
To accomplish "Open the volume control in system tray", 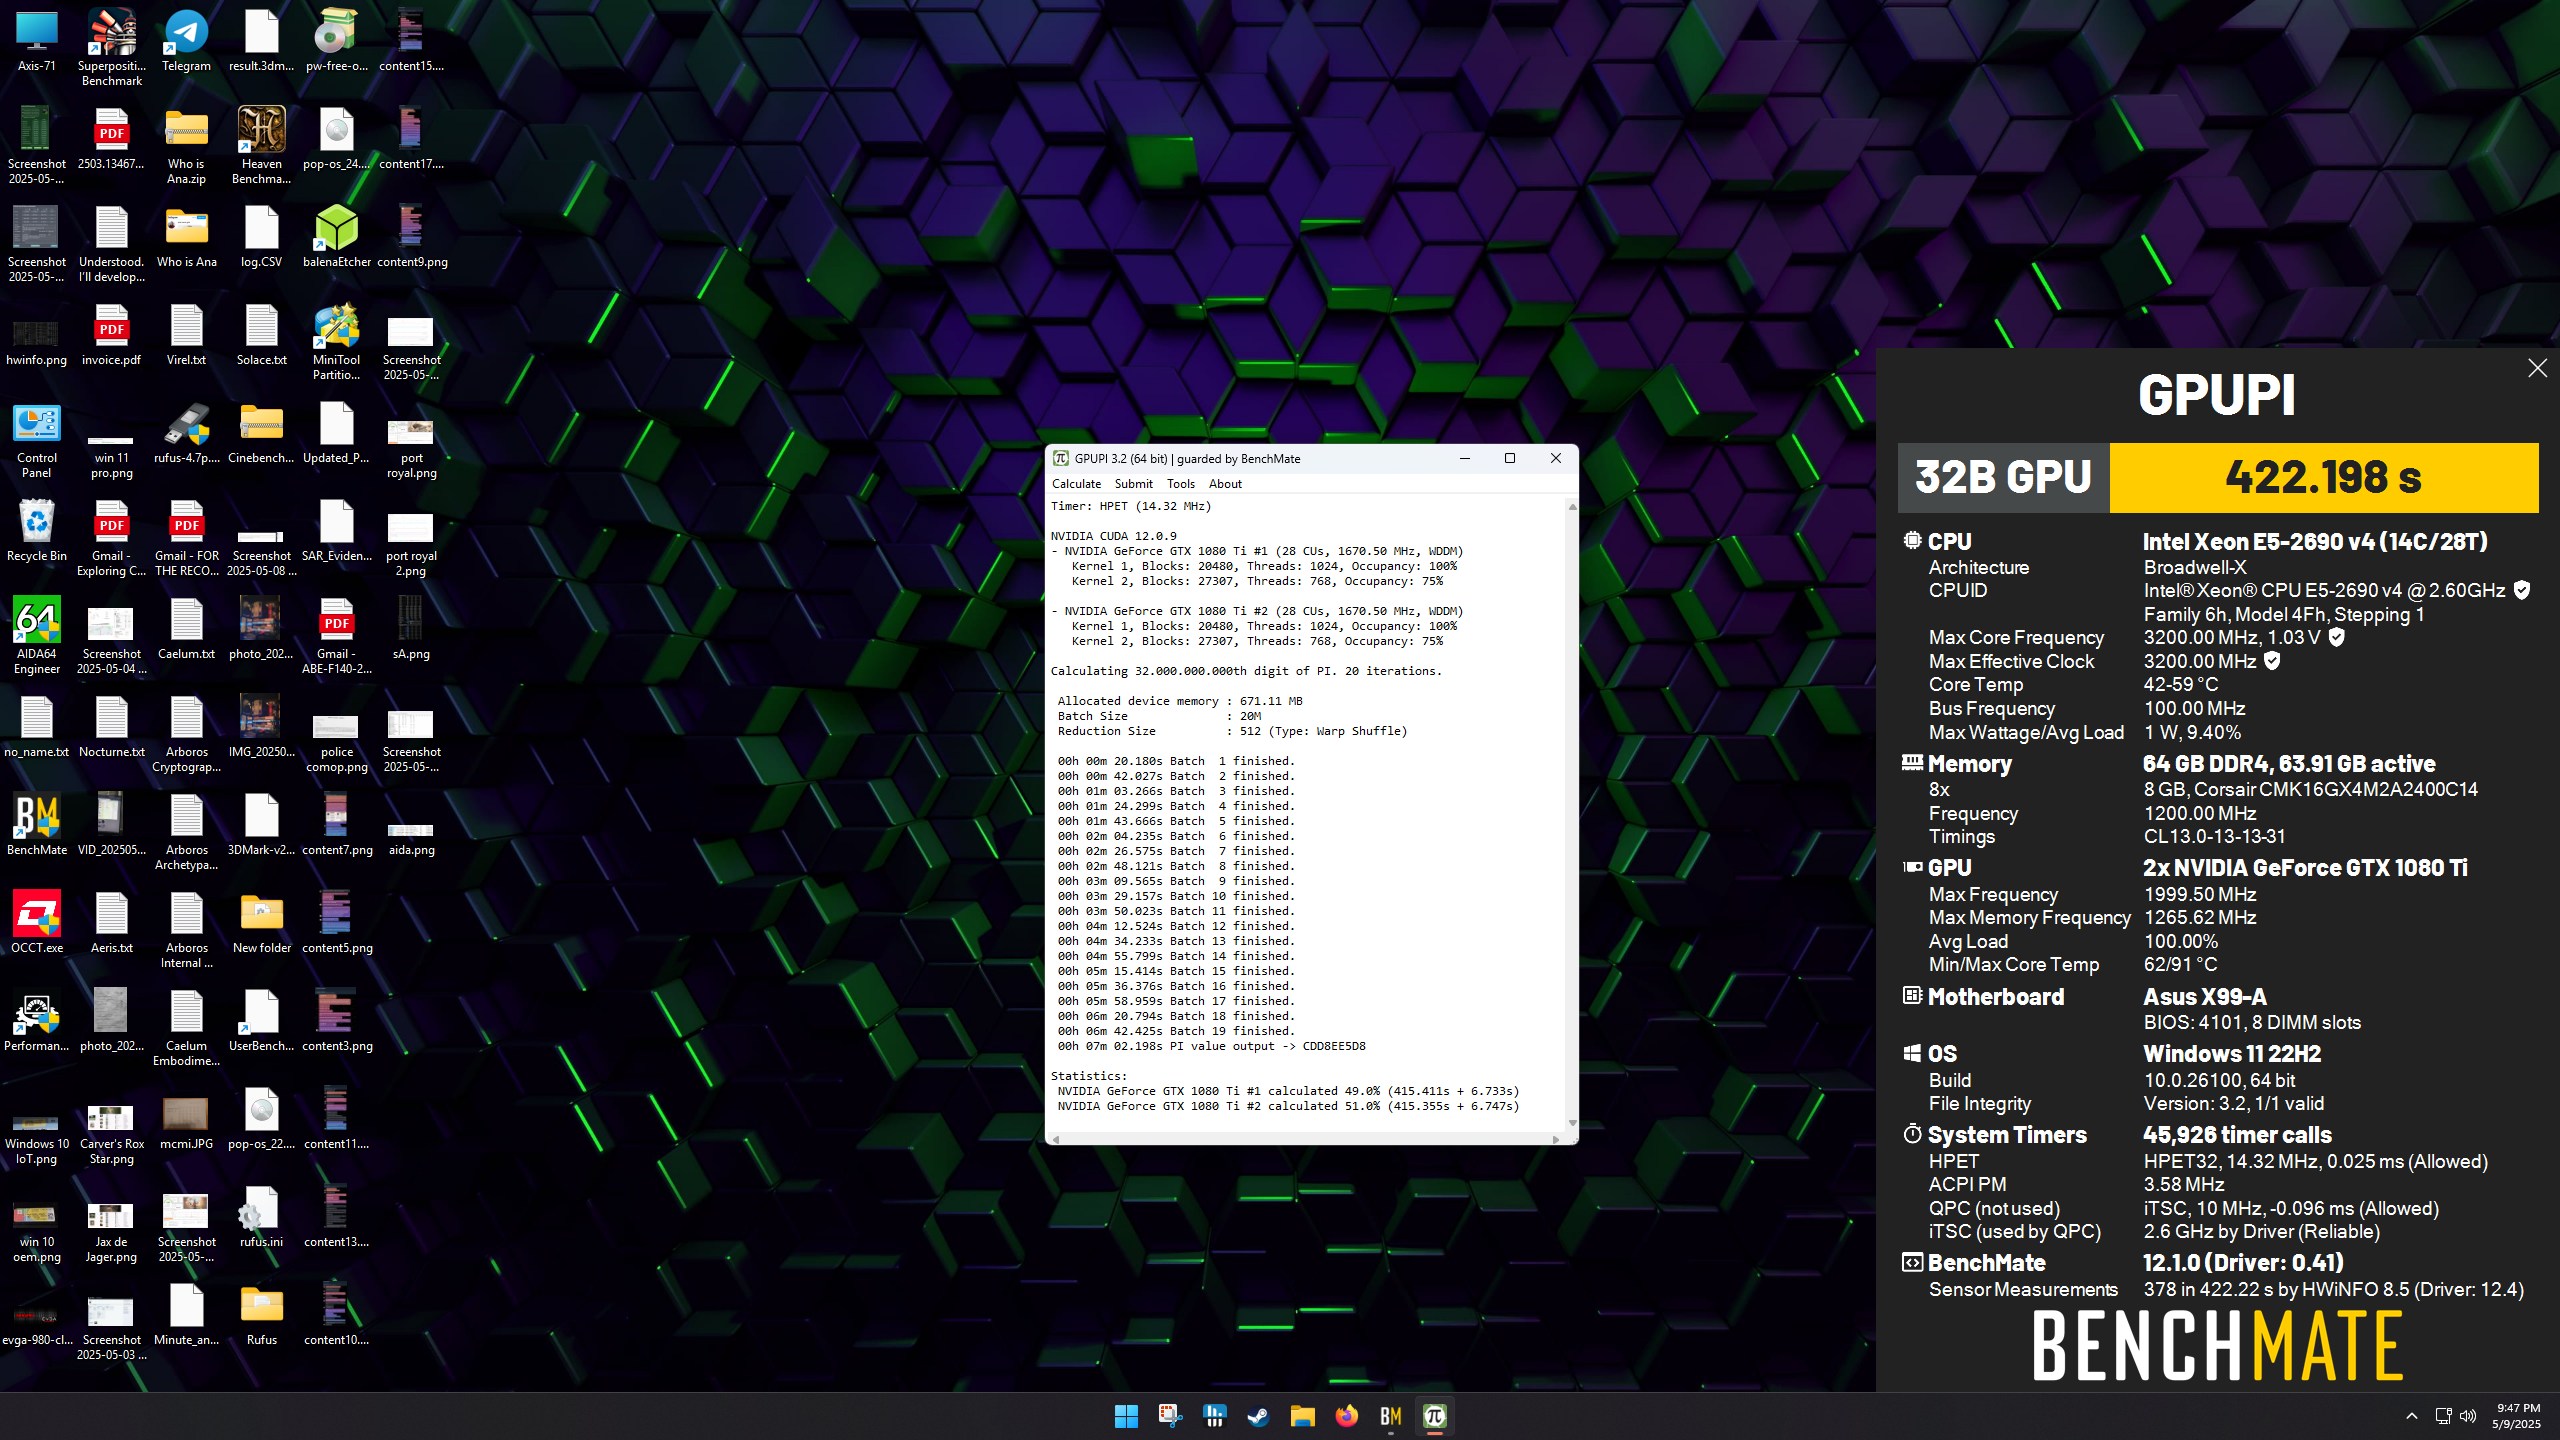I will 2468,1416.
